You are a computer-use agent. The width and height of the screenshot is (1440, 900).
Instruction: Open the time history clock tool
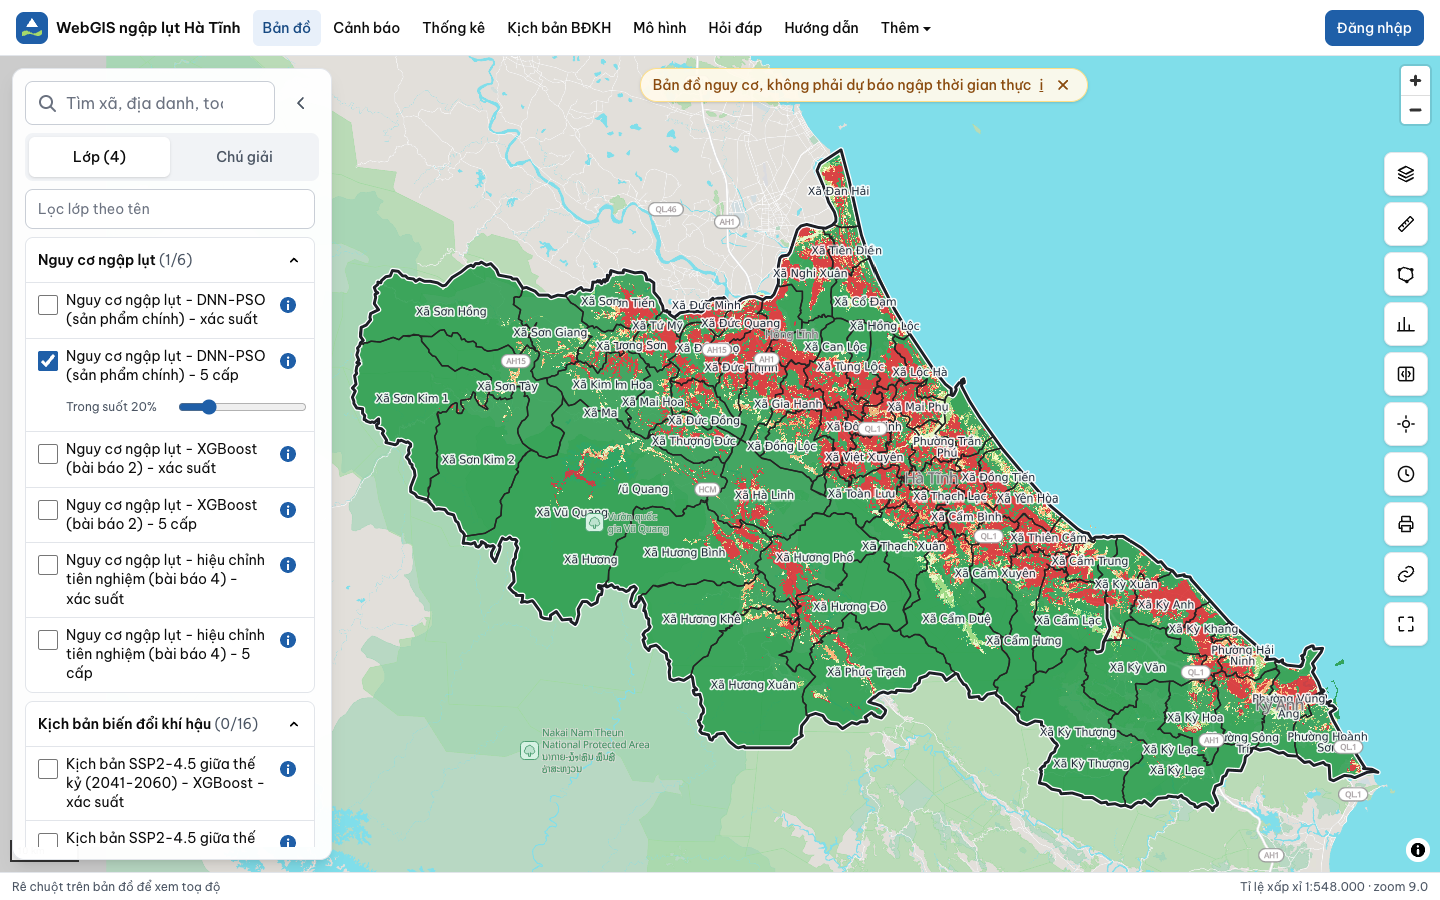tap(1406, 474)
